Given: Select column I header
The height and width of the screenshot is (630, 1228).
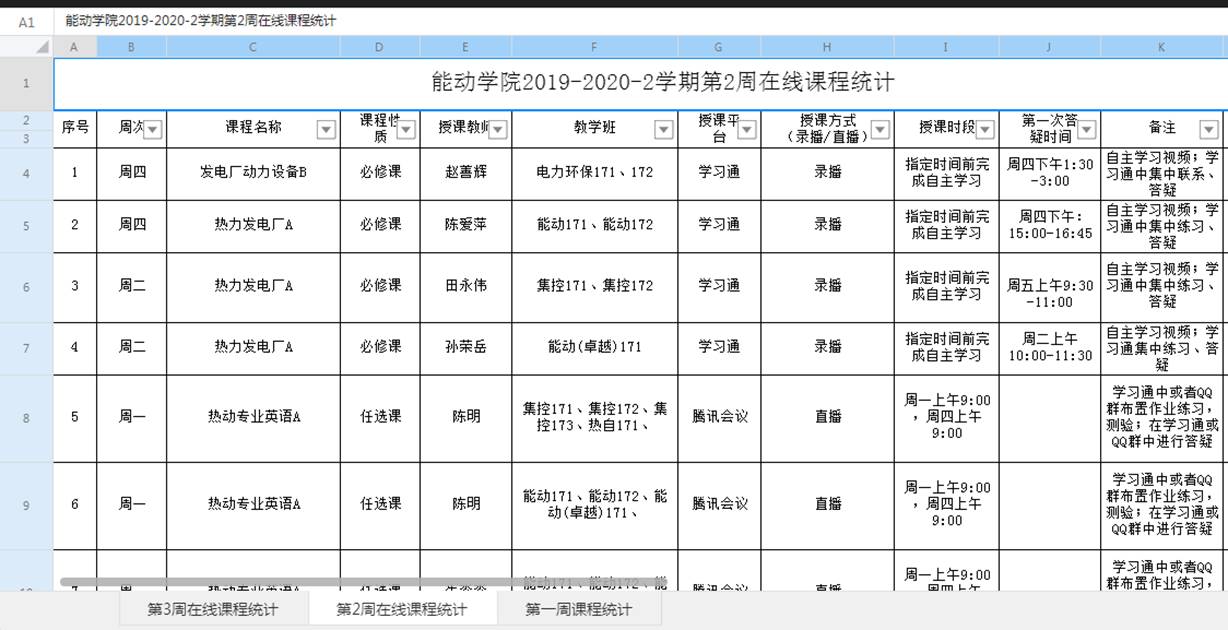Looking at the screenshot, I should [x=946, y=47].
